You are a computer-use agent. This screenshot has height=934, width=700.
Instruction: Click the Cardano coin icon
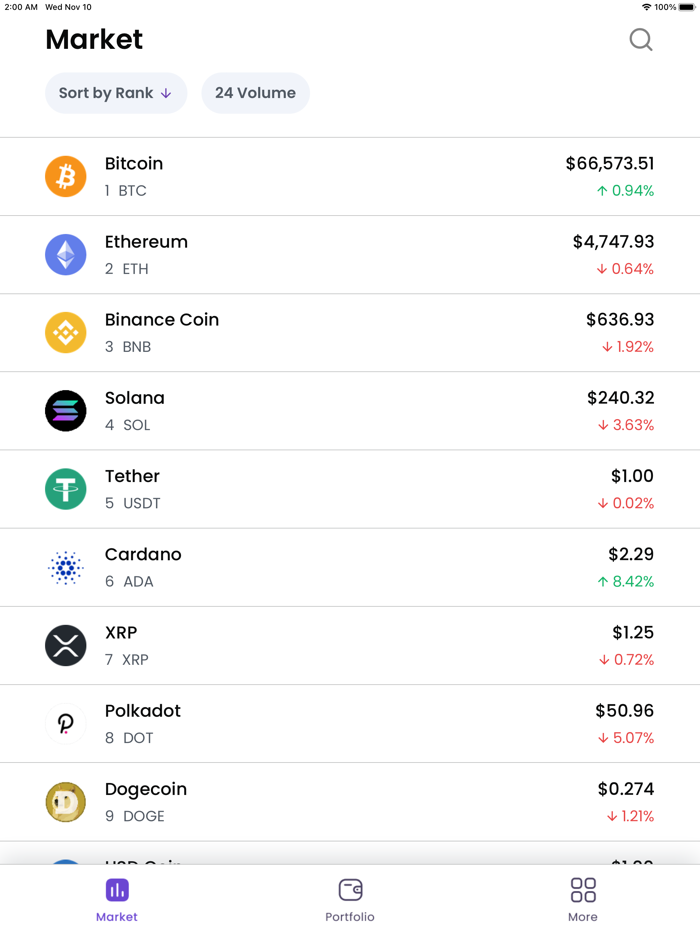pos(66,567)
